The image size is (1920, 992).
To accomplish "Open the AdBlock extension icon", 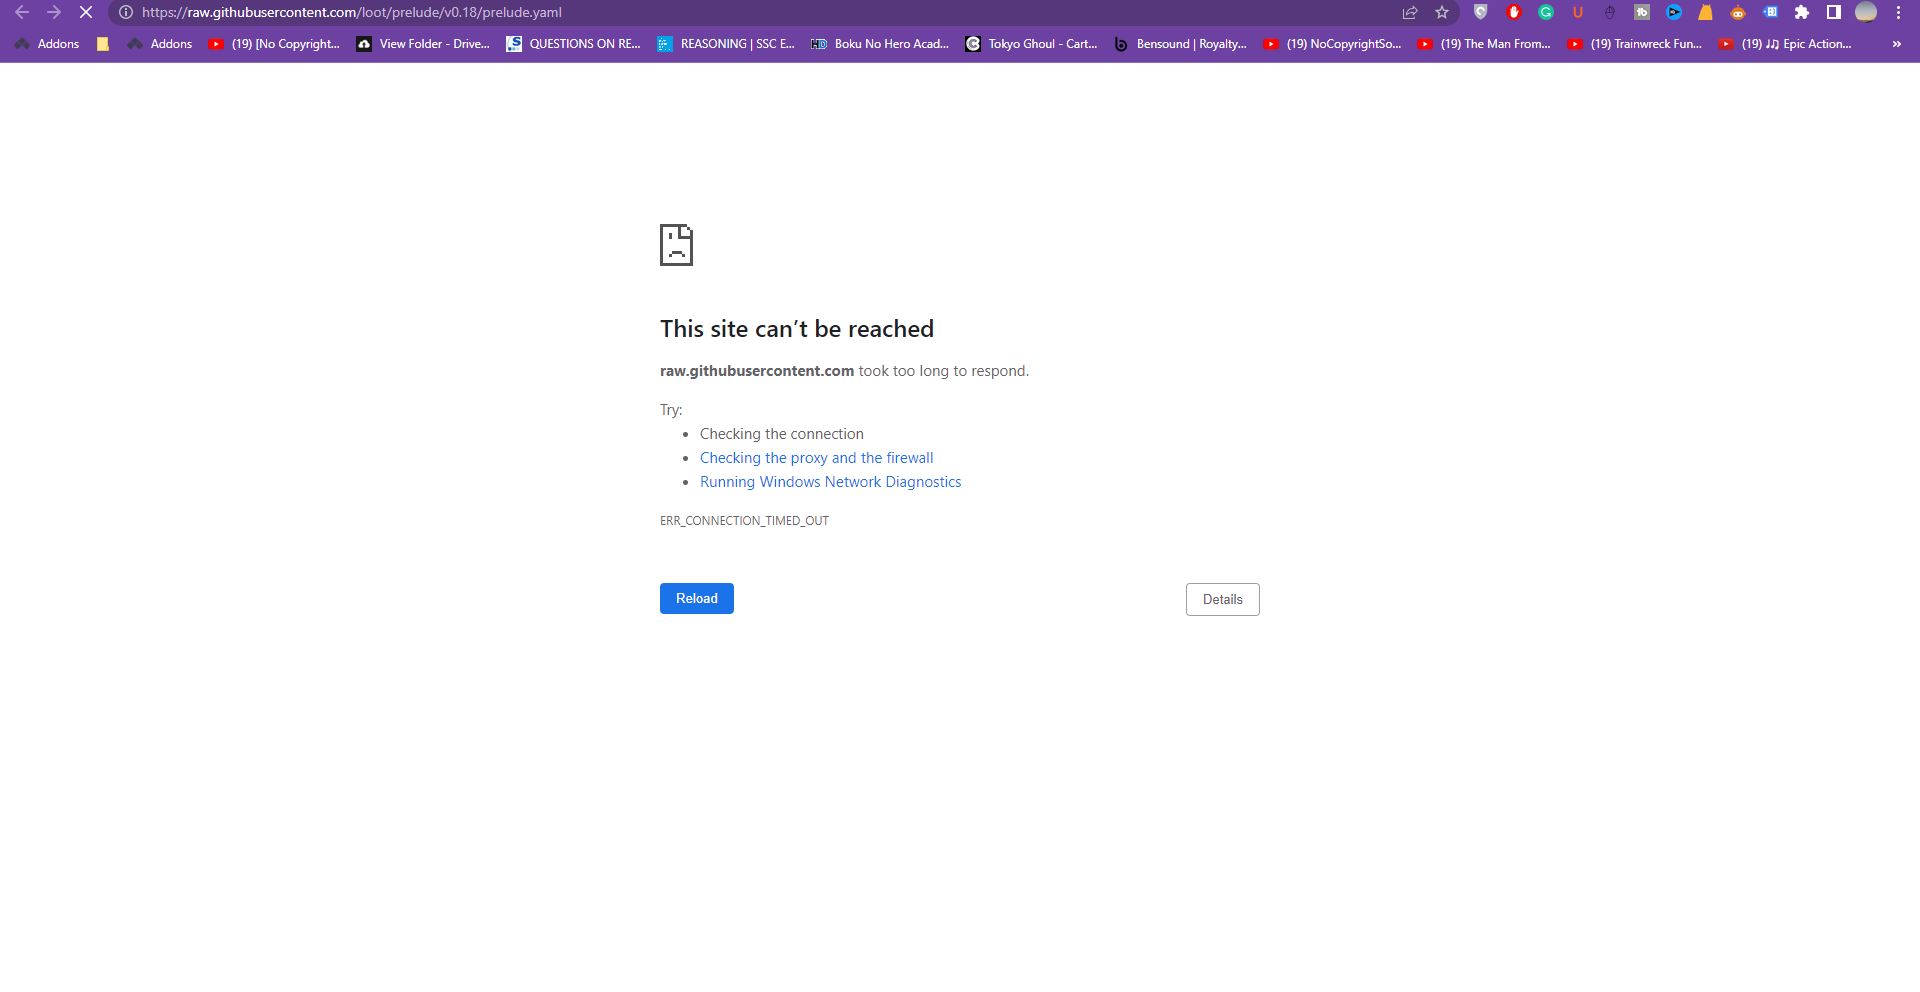I will (x=1513, y=12).
